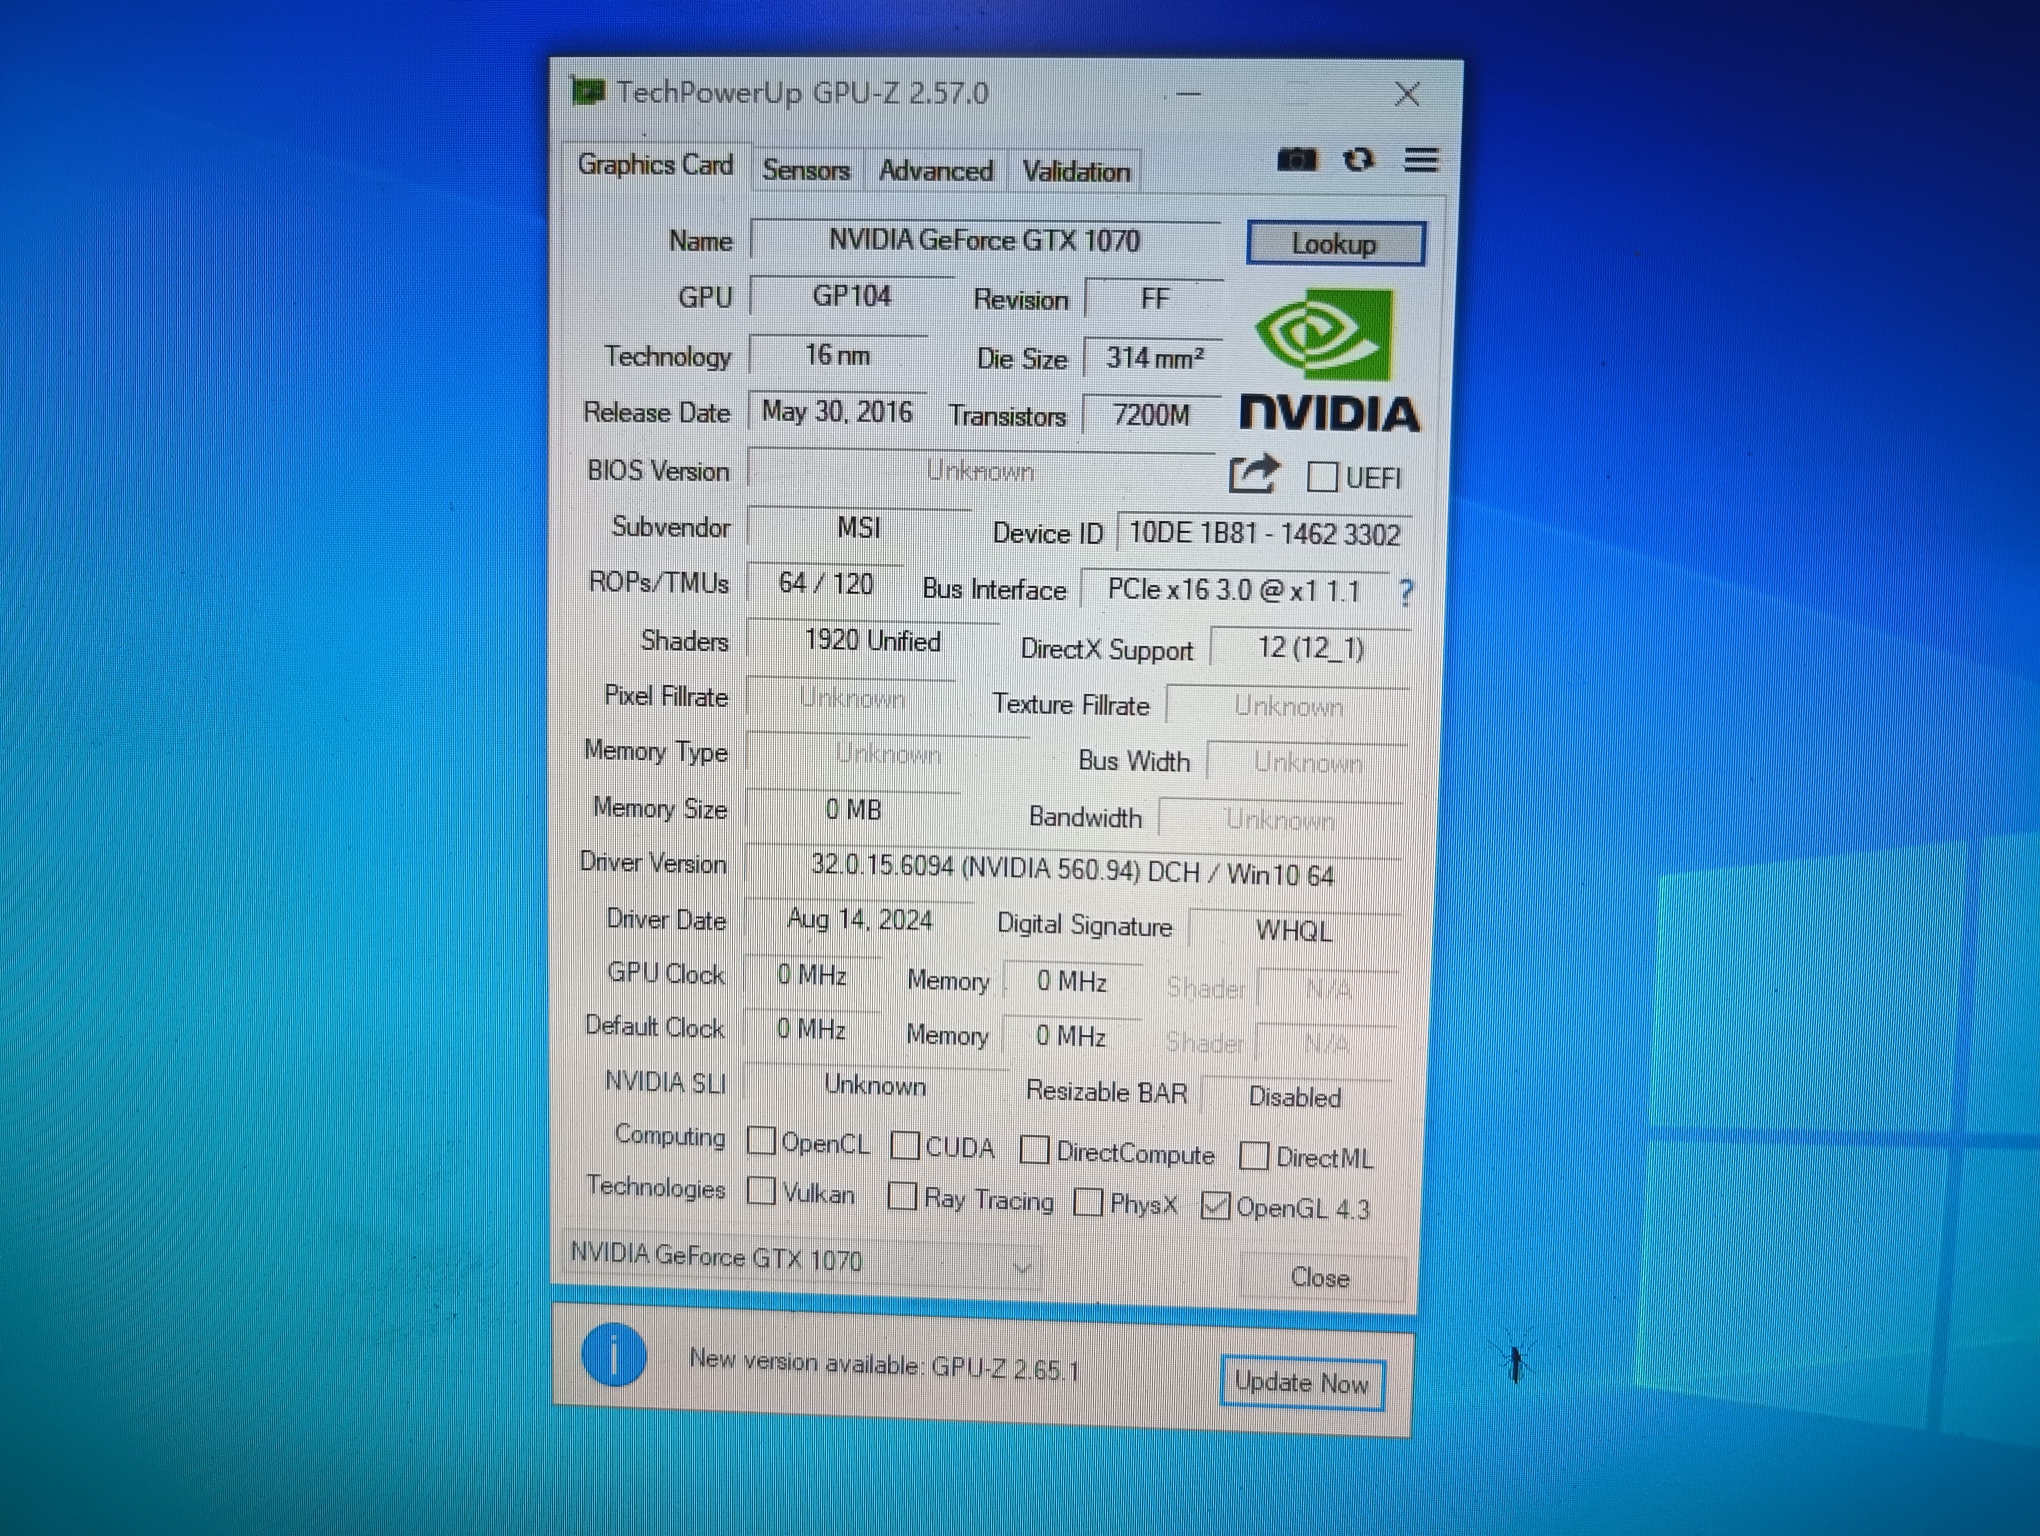2040x1536 pixels.
Task: Toggle the DirectML checkbox
Action: pos(1254,1156)
